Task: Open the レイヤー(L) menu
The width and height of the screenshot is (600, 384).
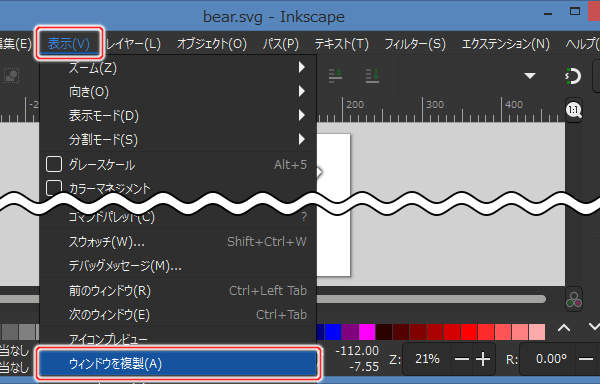Action: [133, 44]
